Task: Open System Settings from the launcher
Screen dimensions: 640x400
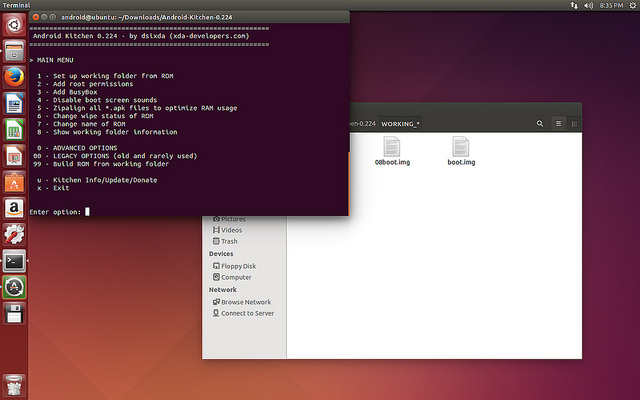Action: click(14, 235)
